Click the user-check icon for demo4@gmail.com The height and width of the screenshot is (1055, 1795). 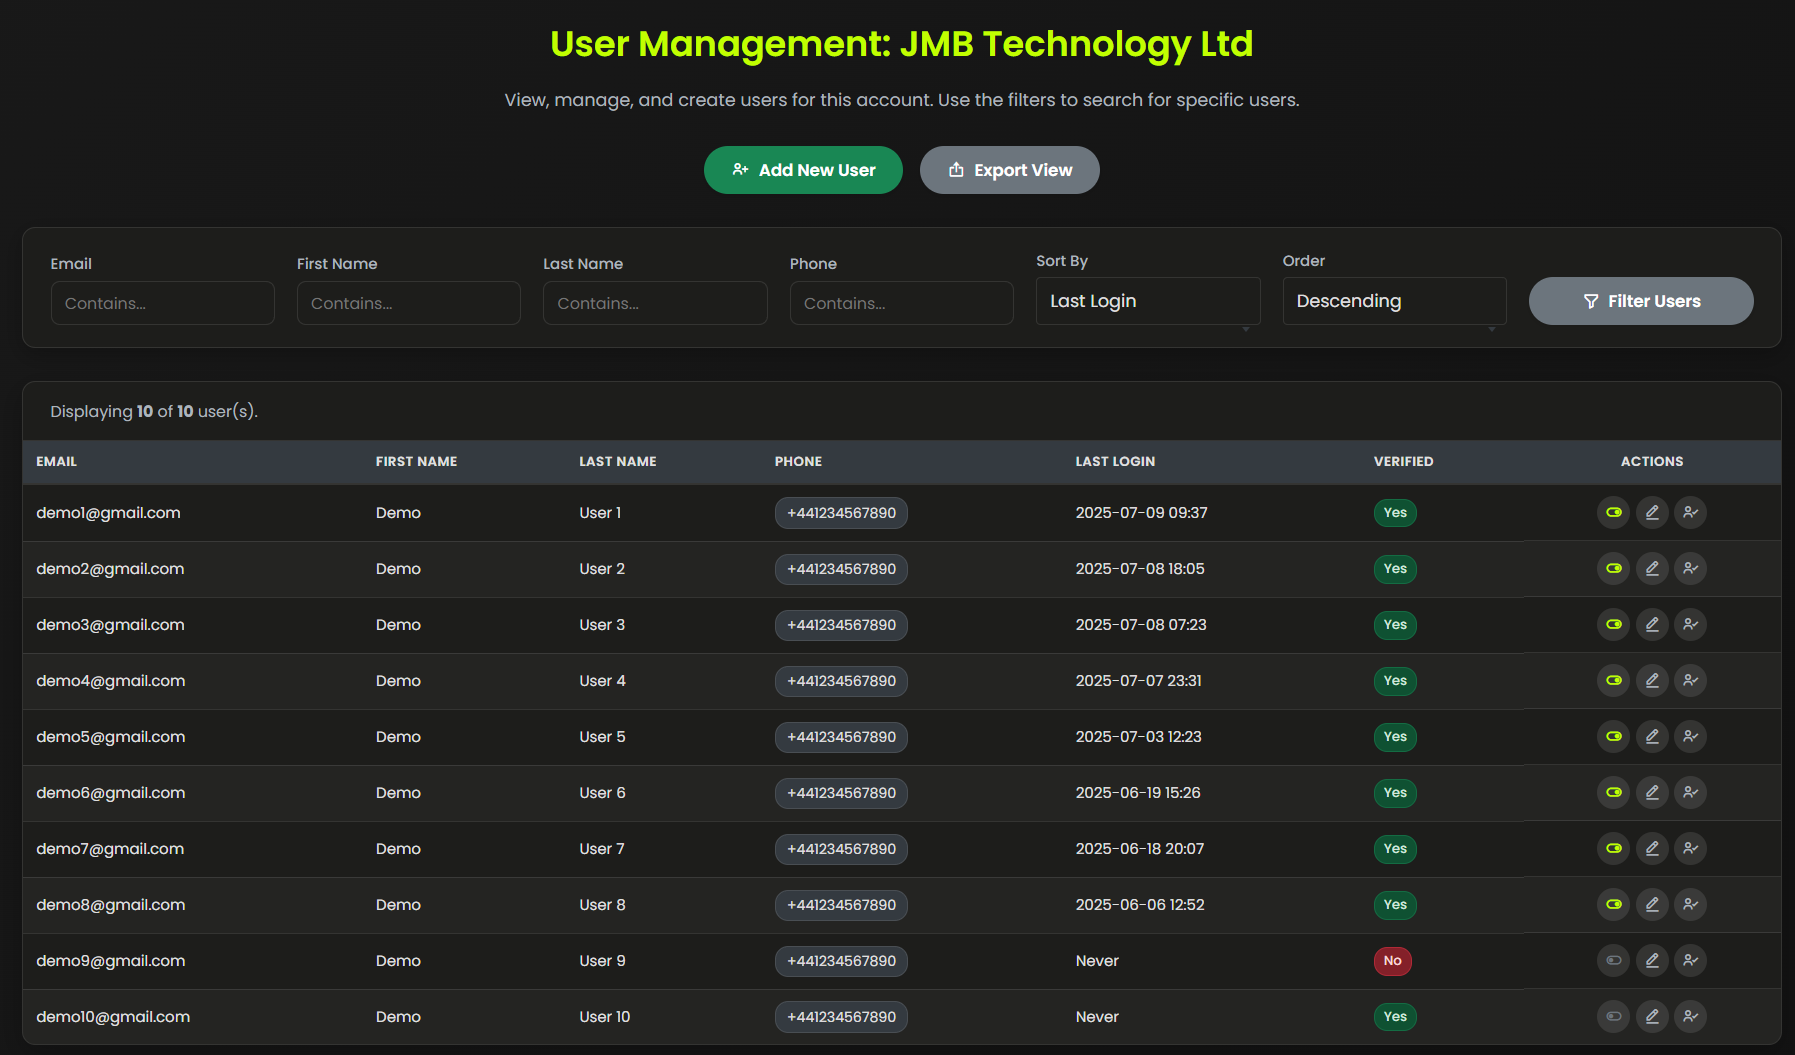pos(1690,681)
